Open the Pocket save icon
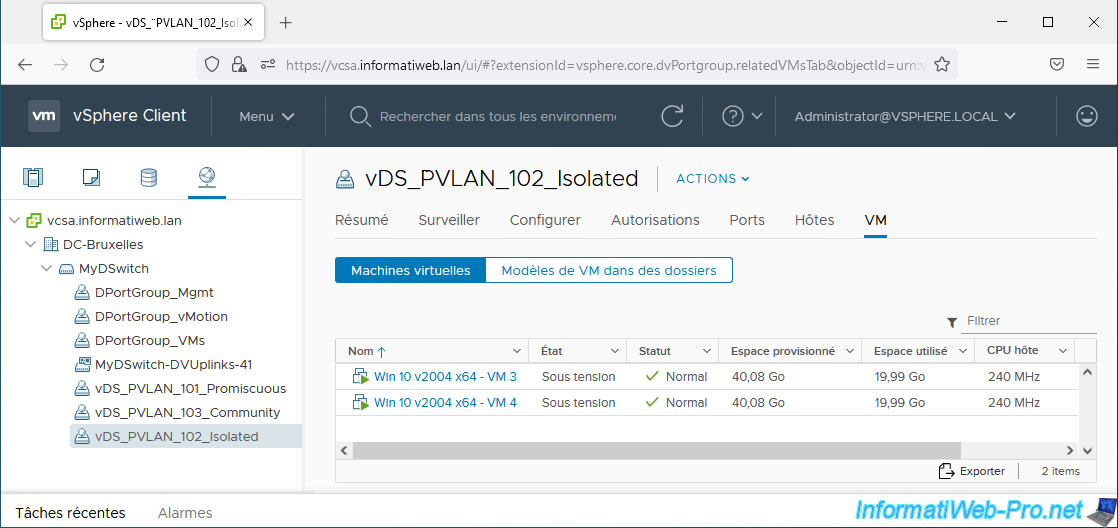The width and height of the screenshot is (1118, 528). [x=1057, y=65]
